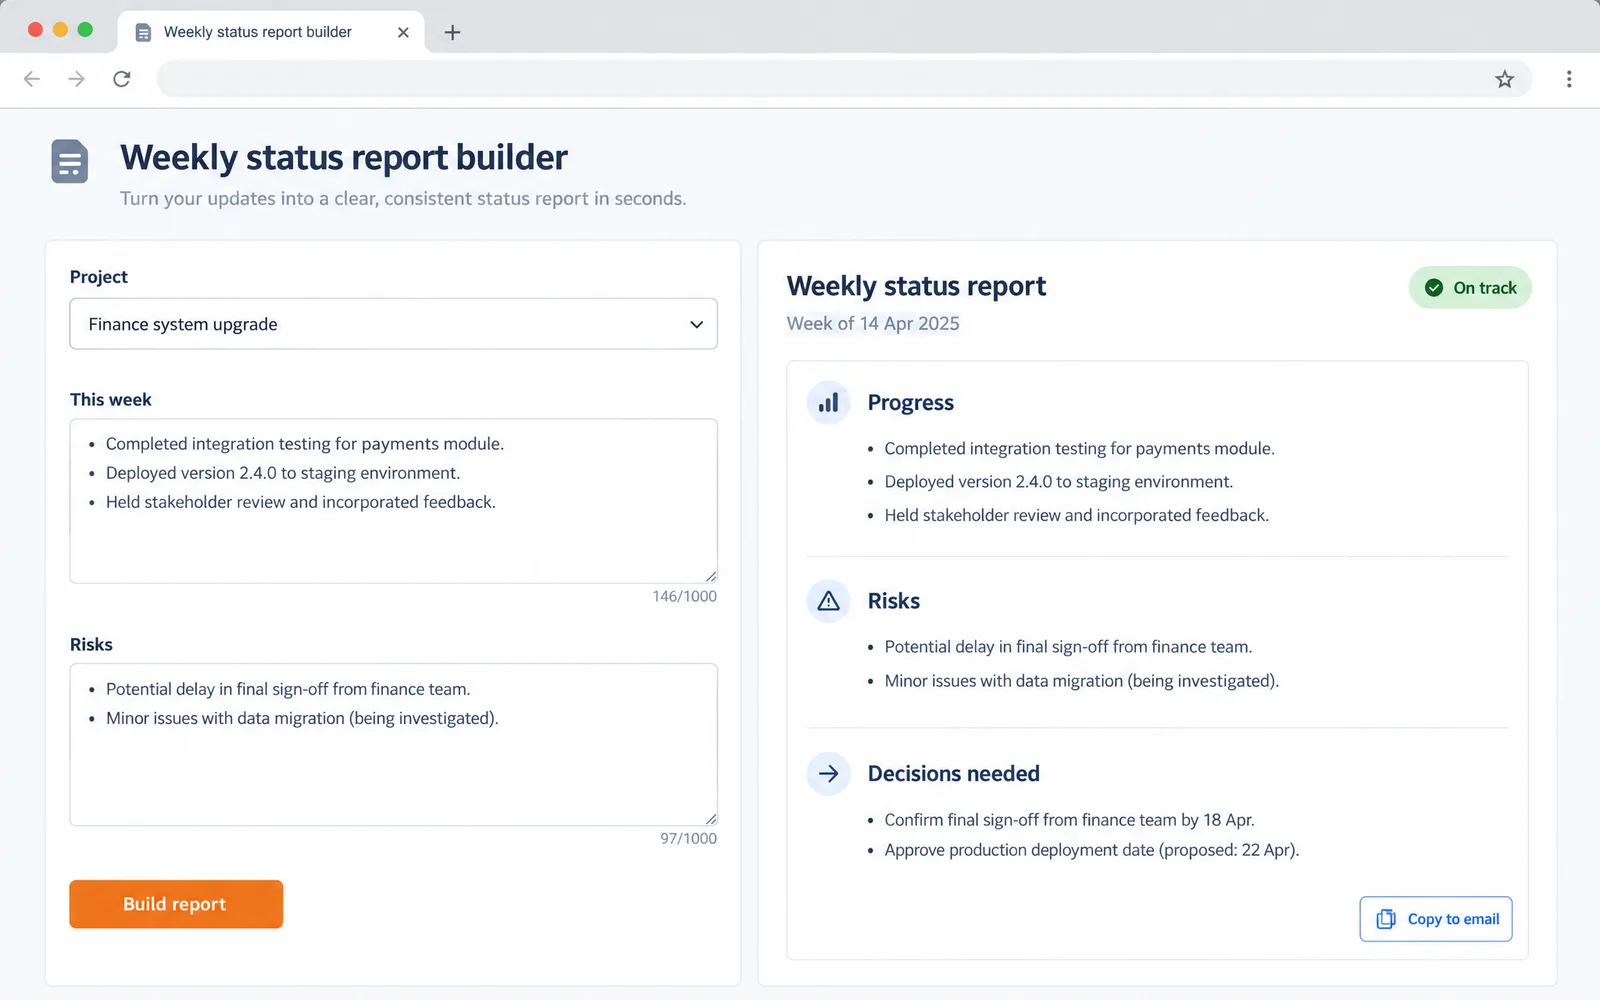This screenshot has height=1000, width=1600.
Task: Click the 97/1000 character counter
Action: (689, 838)
